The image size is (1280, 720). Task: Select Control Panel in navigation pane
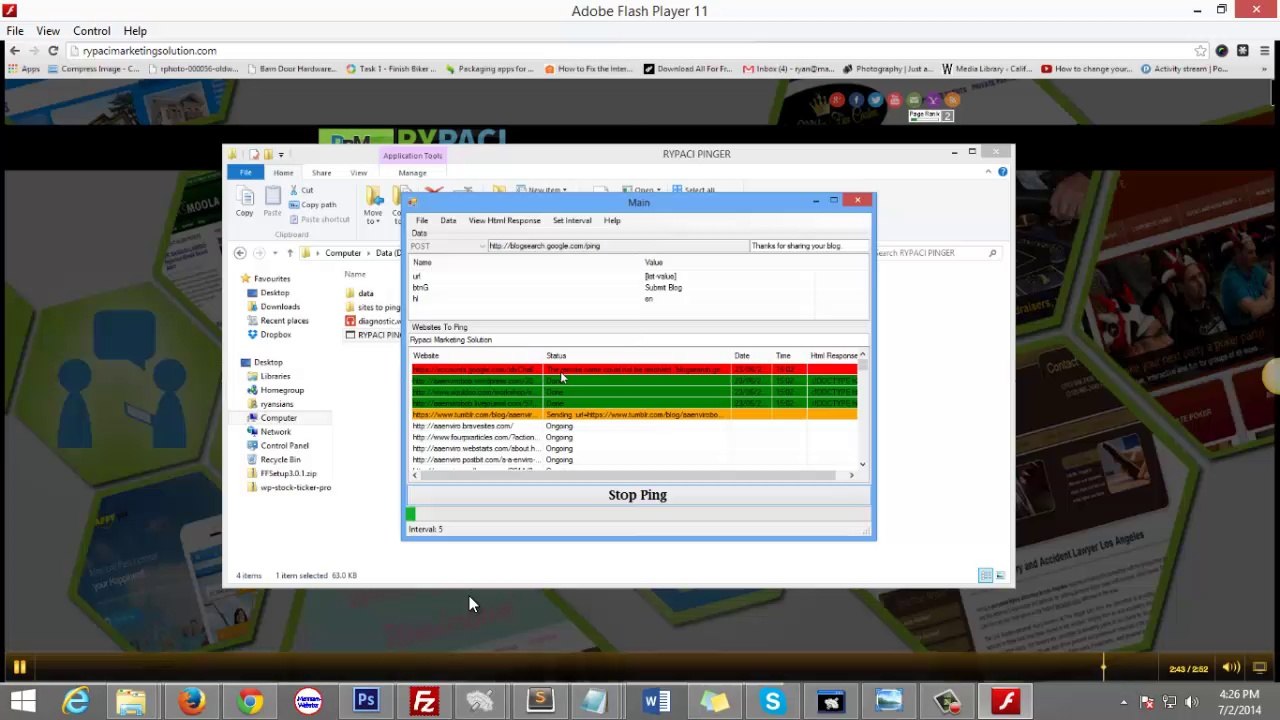point(284,446)
